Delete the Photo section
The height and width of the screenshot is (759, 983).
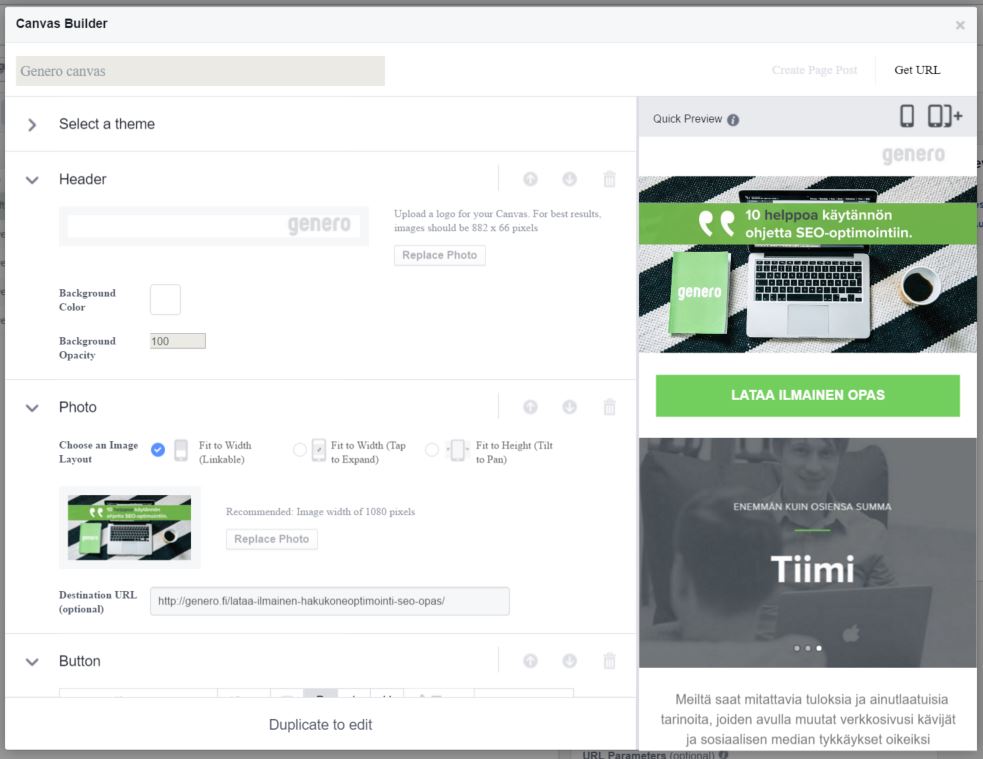point(609,407)
